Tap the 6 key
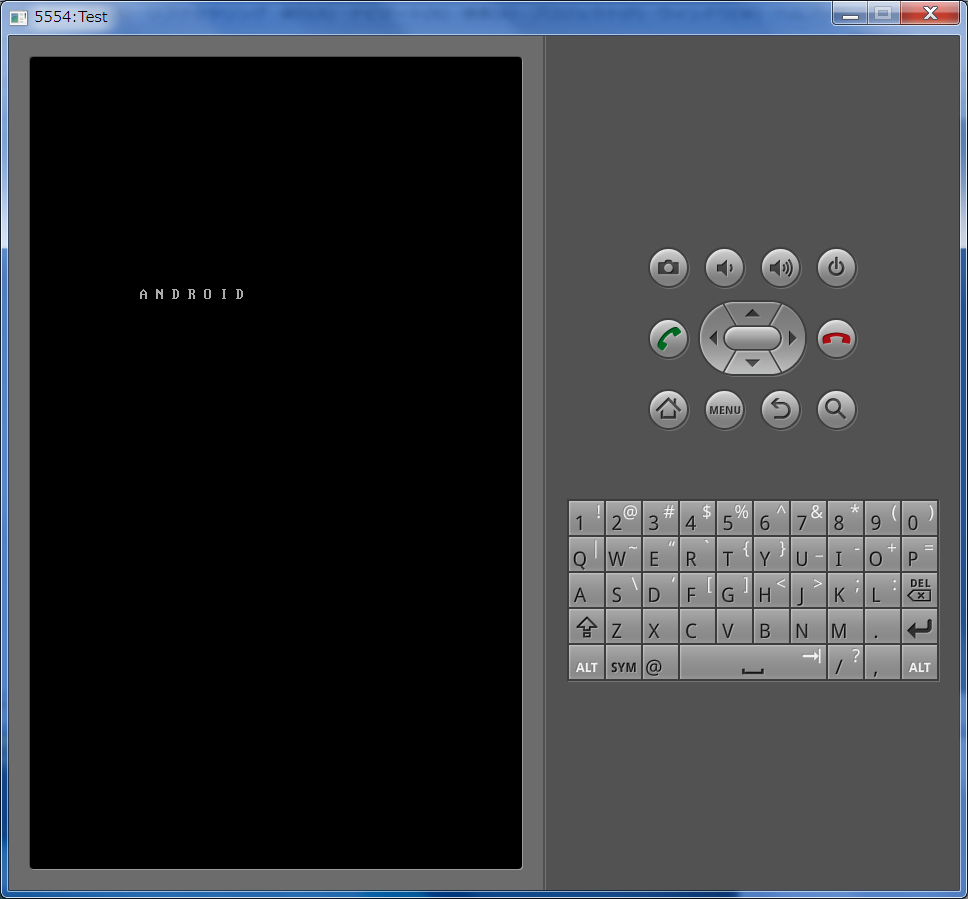Image resolution: width=968 pixels, height=899 pixels. 771,518
